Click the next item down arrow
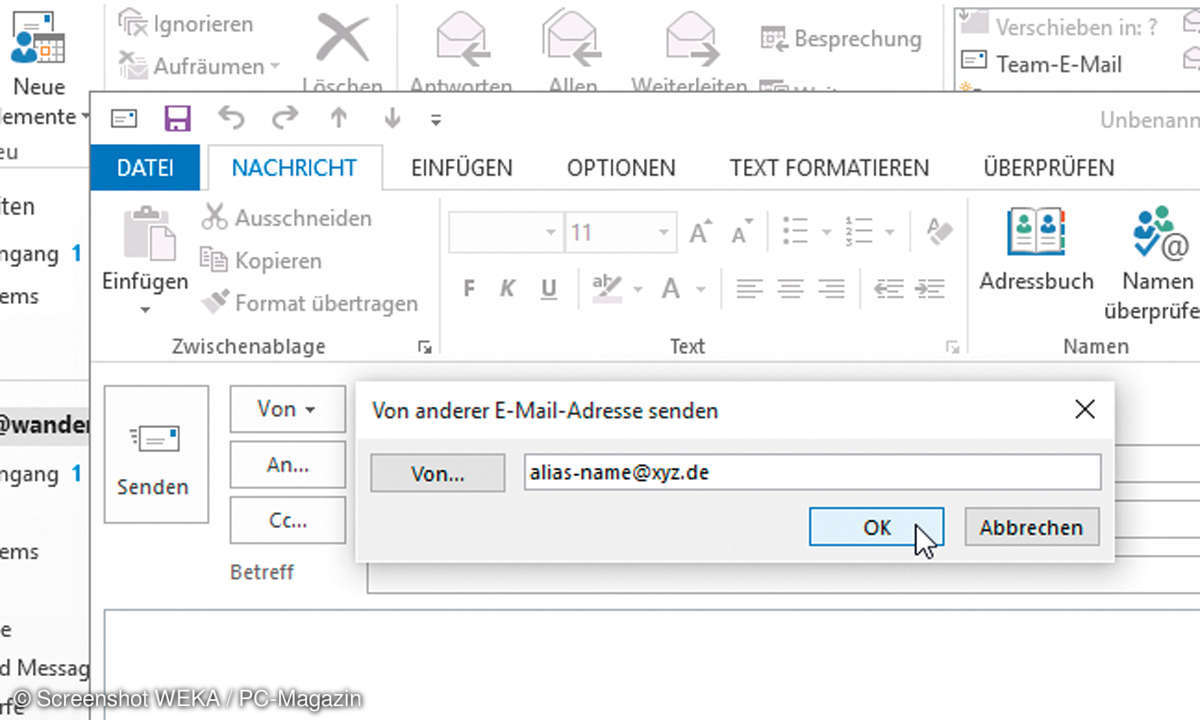 point(391,118)
